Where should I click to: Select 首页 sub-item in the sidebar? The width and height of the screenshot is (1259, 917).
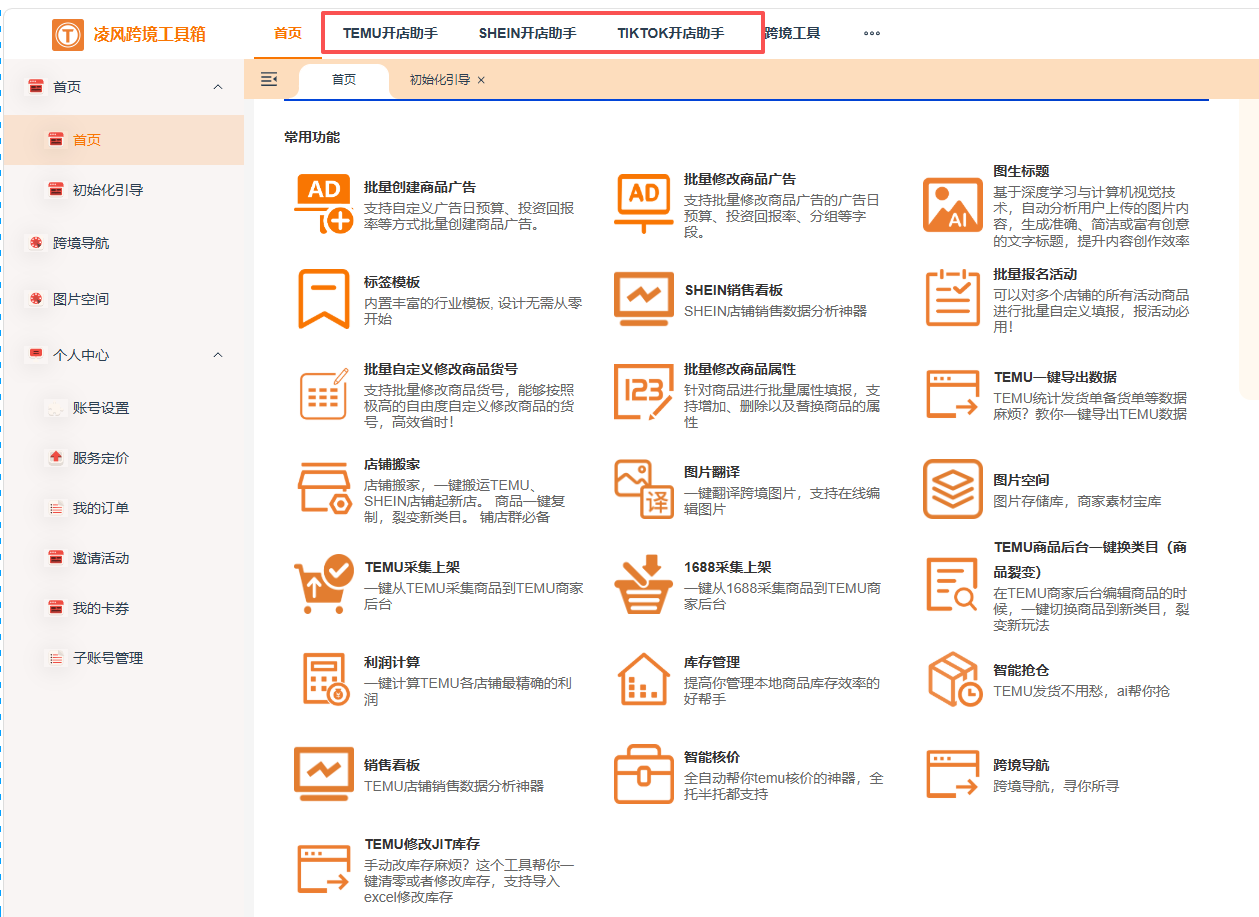[x=124, y=140]
